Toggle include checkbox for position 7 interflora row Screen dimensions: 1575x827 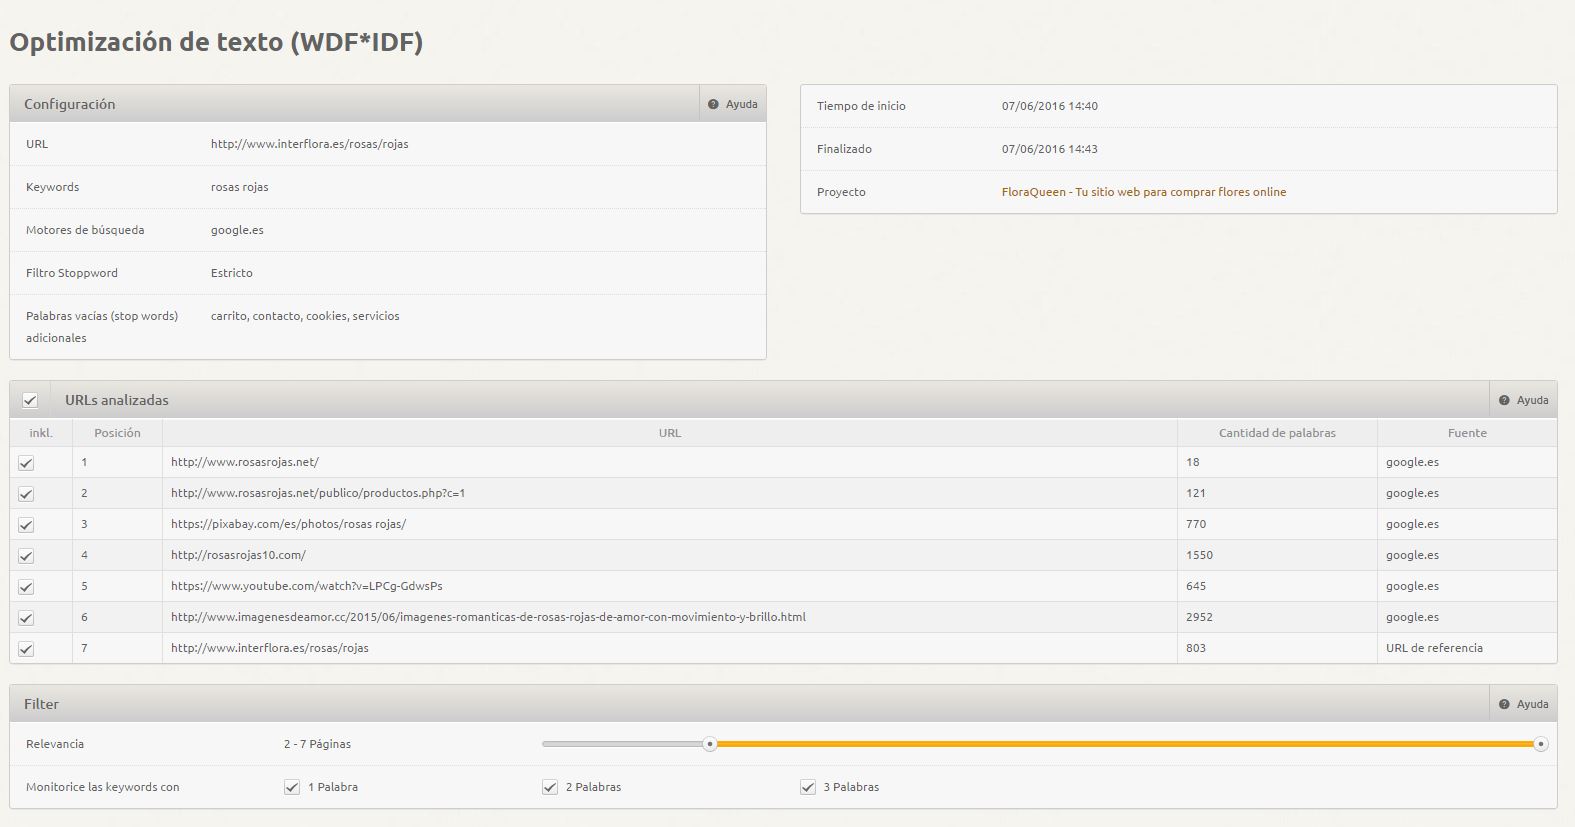[x=26, y=649]
